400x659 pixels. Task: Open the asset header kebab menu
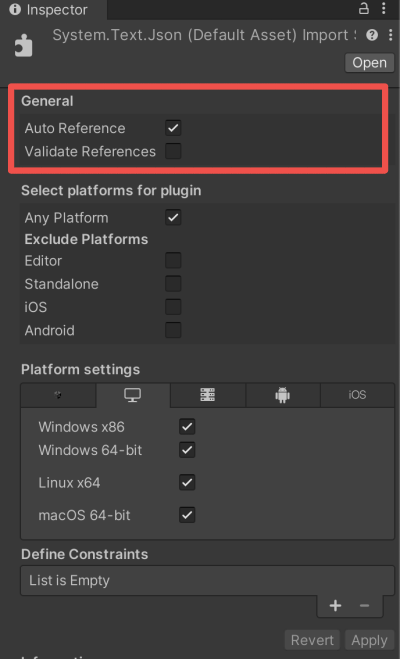point(391,35)
